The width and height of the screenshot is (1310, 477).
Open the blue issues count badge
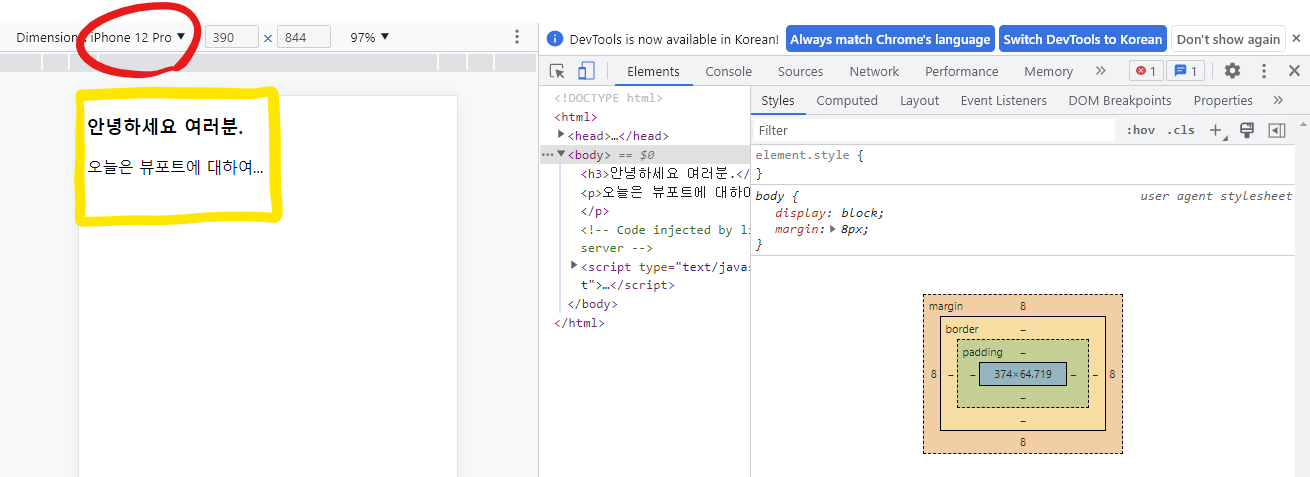pos(1187,71)
